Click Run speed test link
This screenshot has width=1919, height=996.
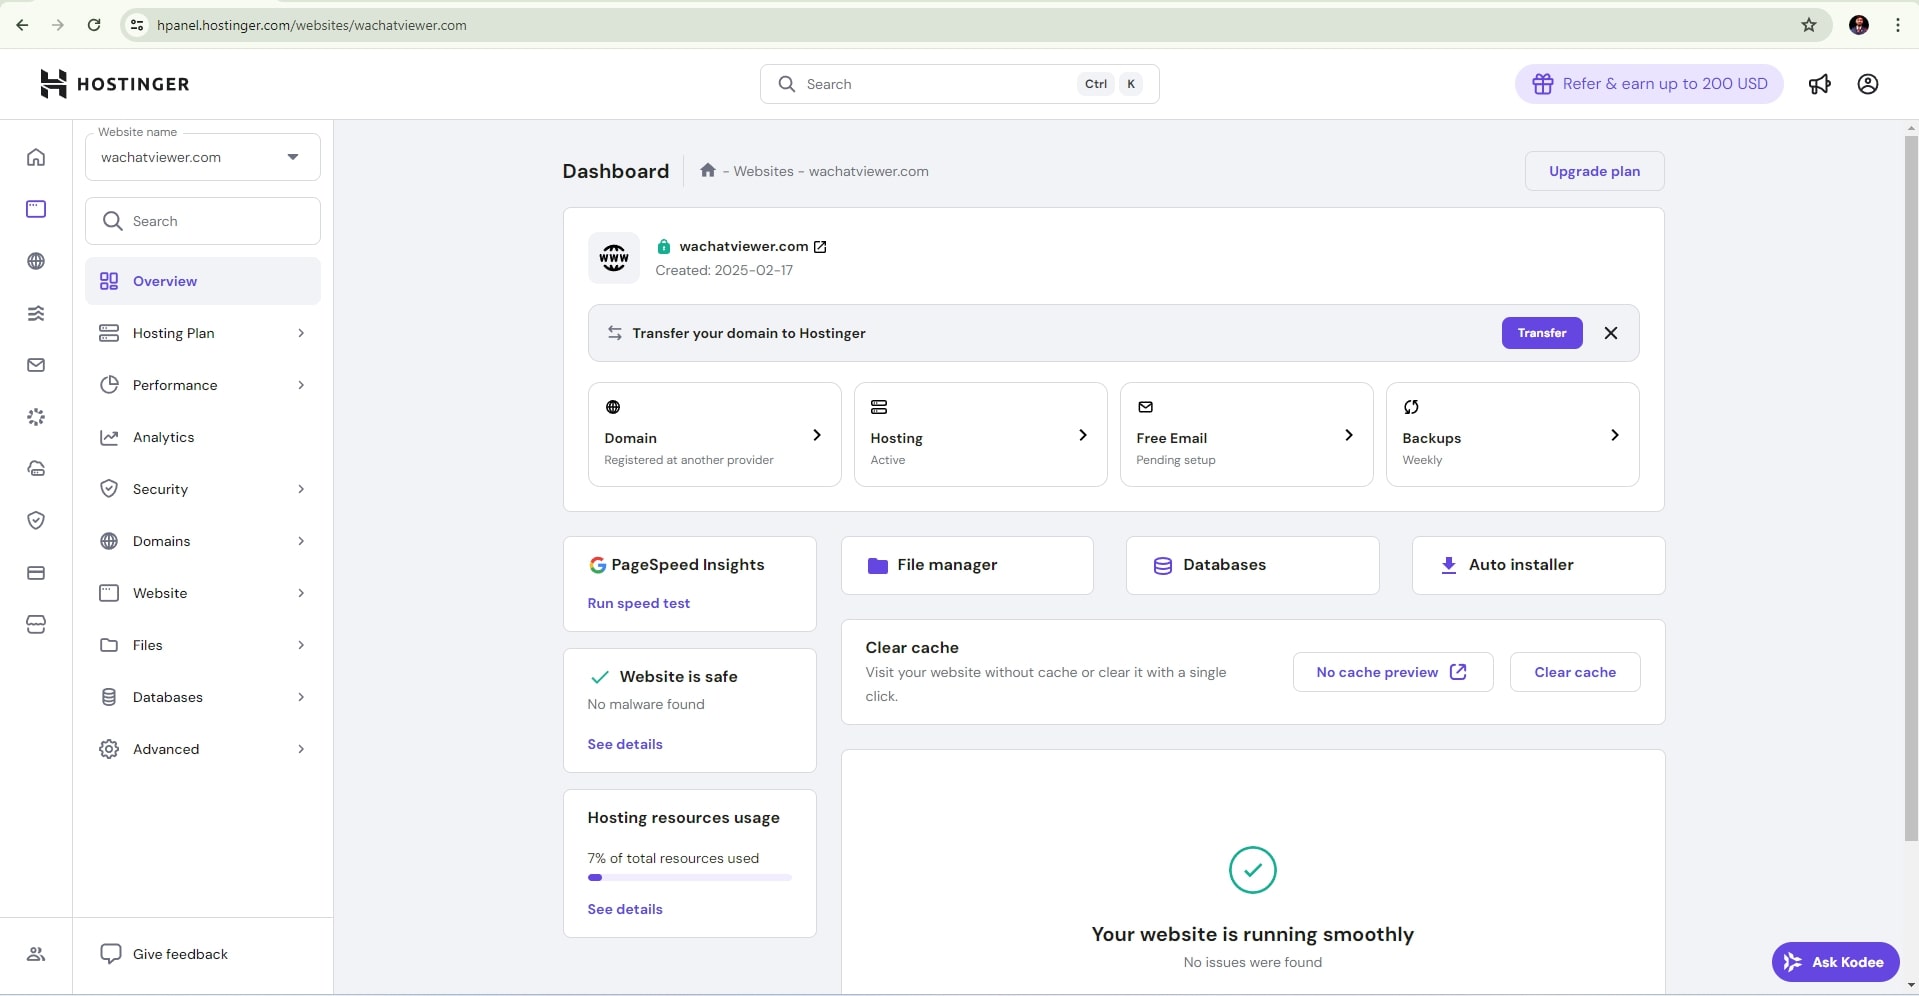(x=638, y=603)
